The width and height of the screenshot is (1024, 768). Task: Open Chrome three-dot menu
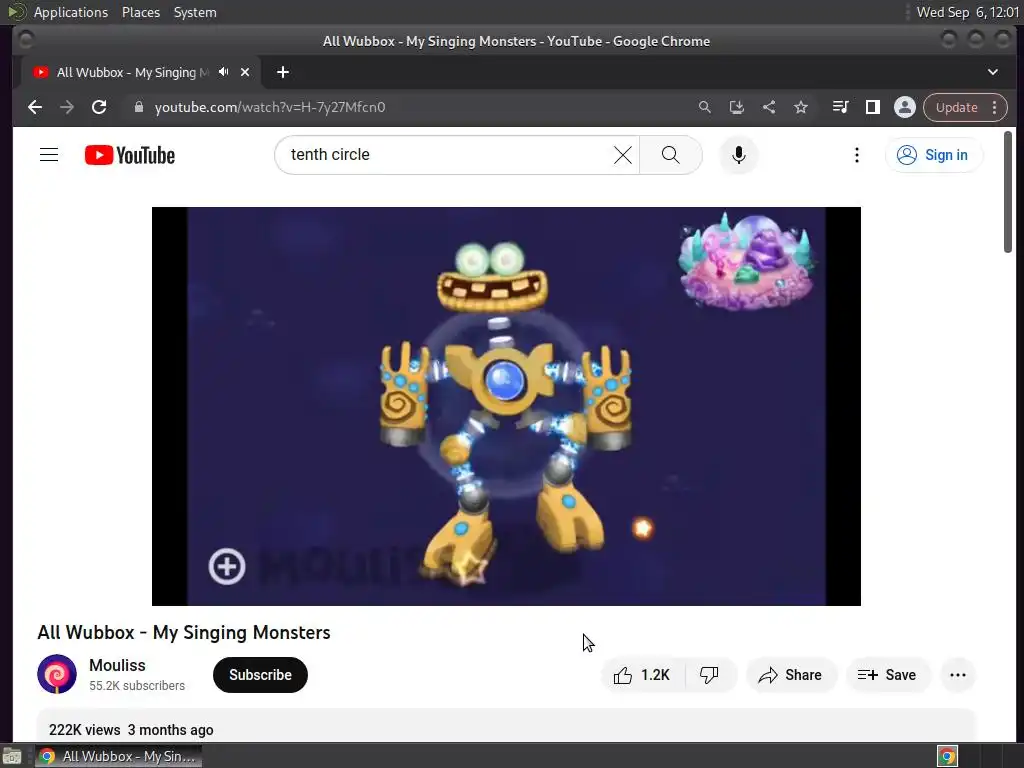click(995, 107)
